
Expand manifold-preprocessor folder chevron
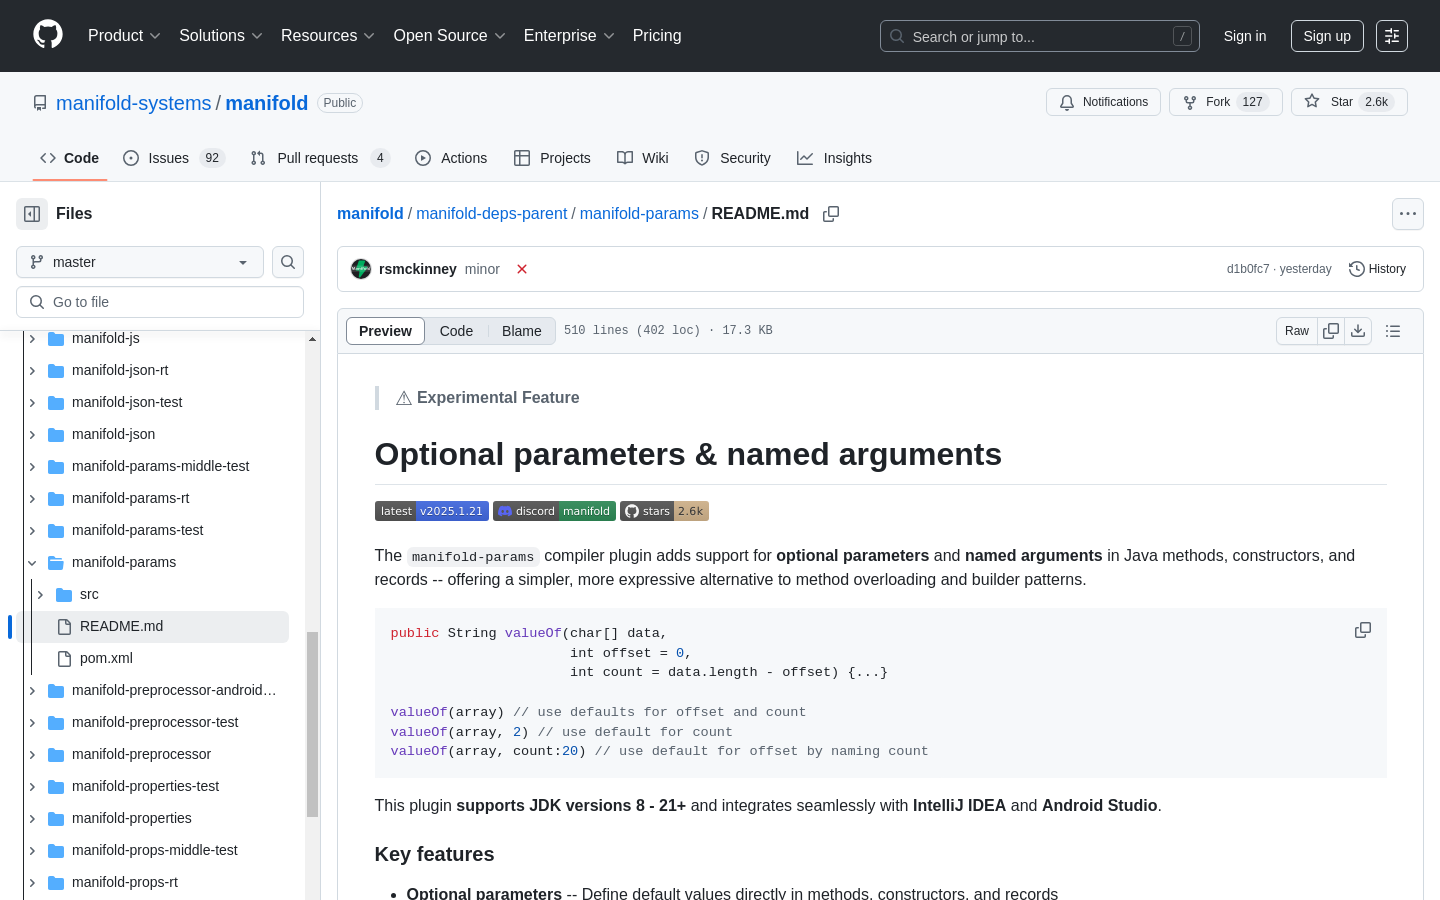32,754
